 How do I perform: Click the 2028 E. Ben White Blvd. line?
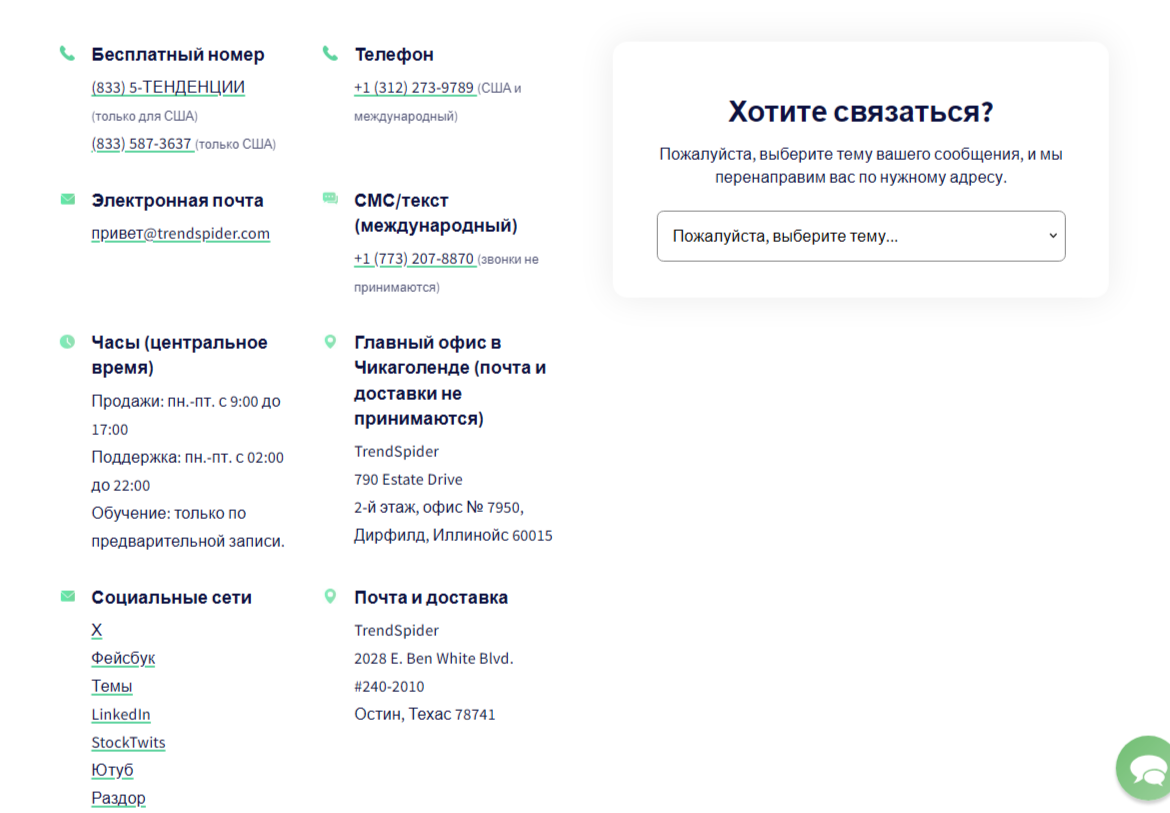pyautogui.click(x=434, y=659)
